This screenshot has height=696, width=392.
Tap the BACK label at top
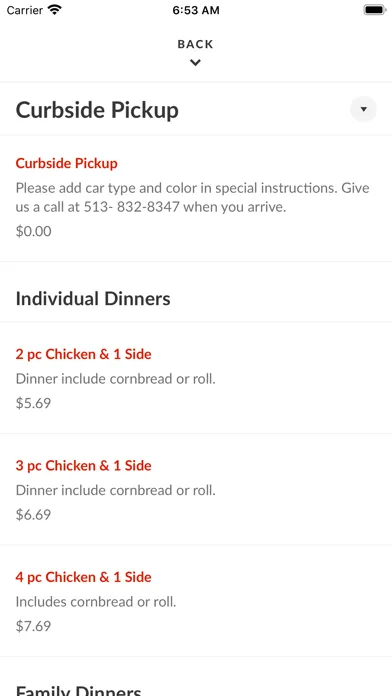pos(195,44)
